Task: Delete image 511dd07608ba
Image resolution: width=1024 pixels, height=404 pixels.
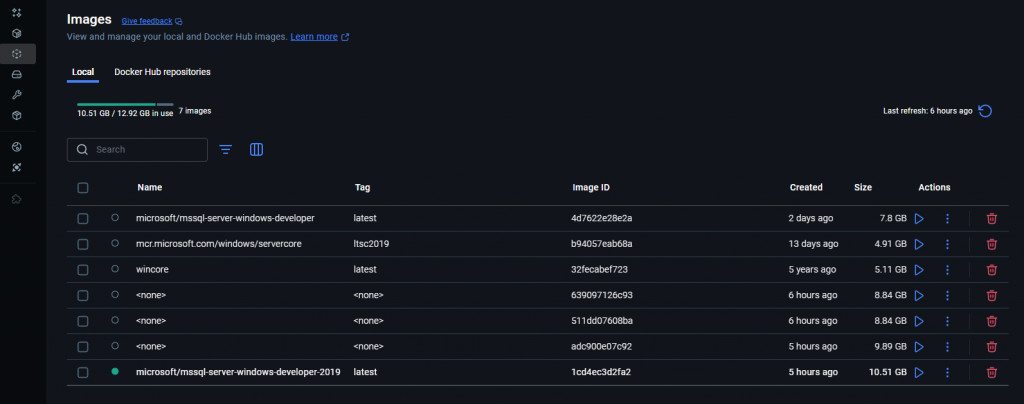Action: tap(991, 321)
